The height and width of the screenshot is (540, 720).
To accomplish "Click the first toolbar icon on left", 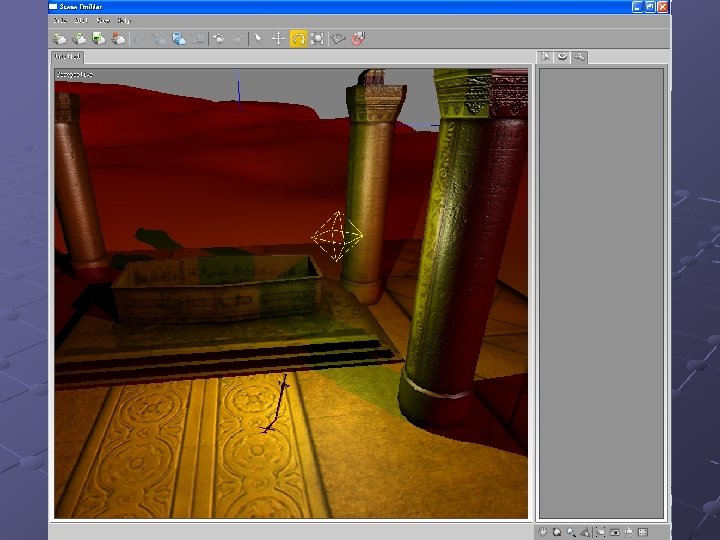I will [x=60, y=39].
